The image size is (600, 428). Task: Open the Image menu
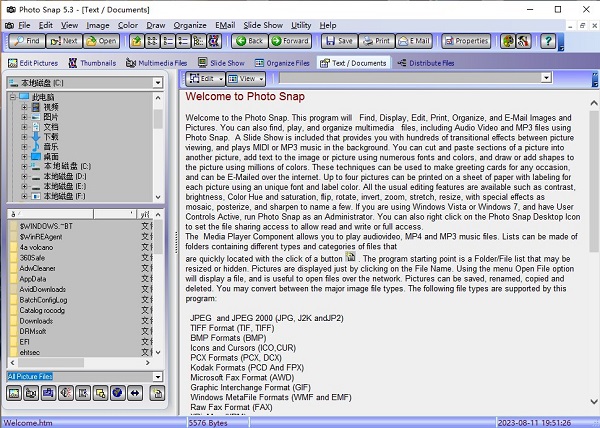[98, 25]
